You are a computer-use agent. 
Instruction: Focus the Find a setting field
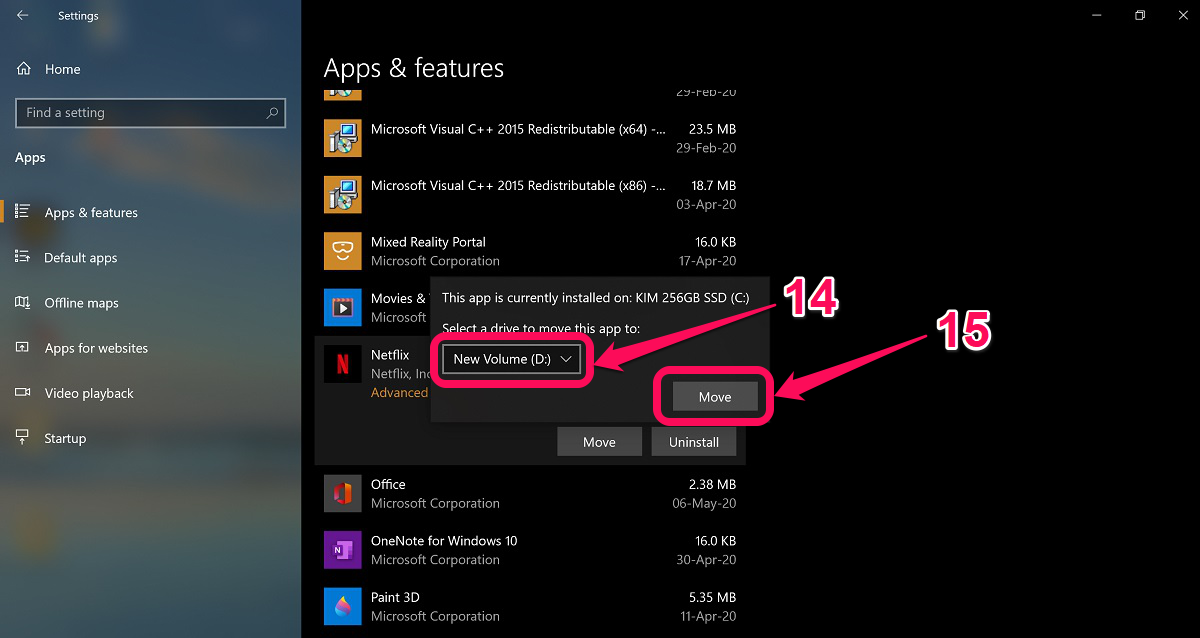pos(150,113)
